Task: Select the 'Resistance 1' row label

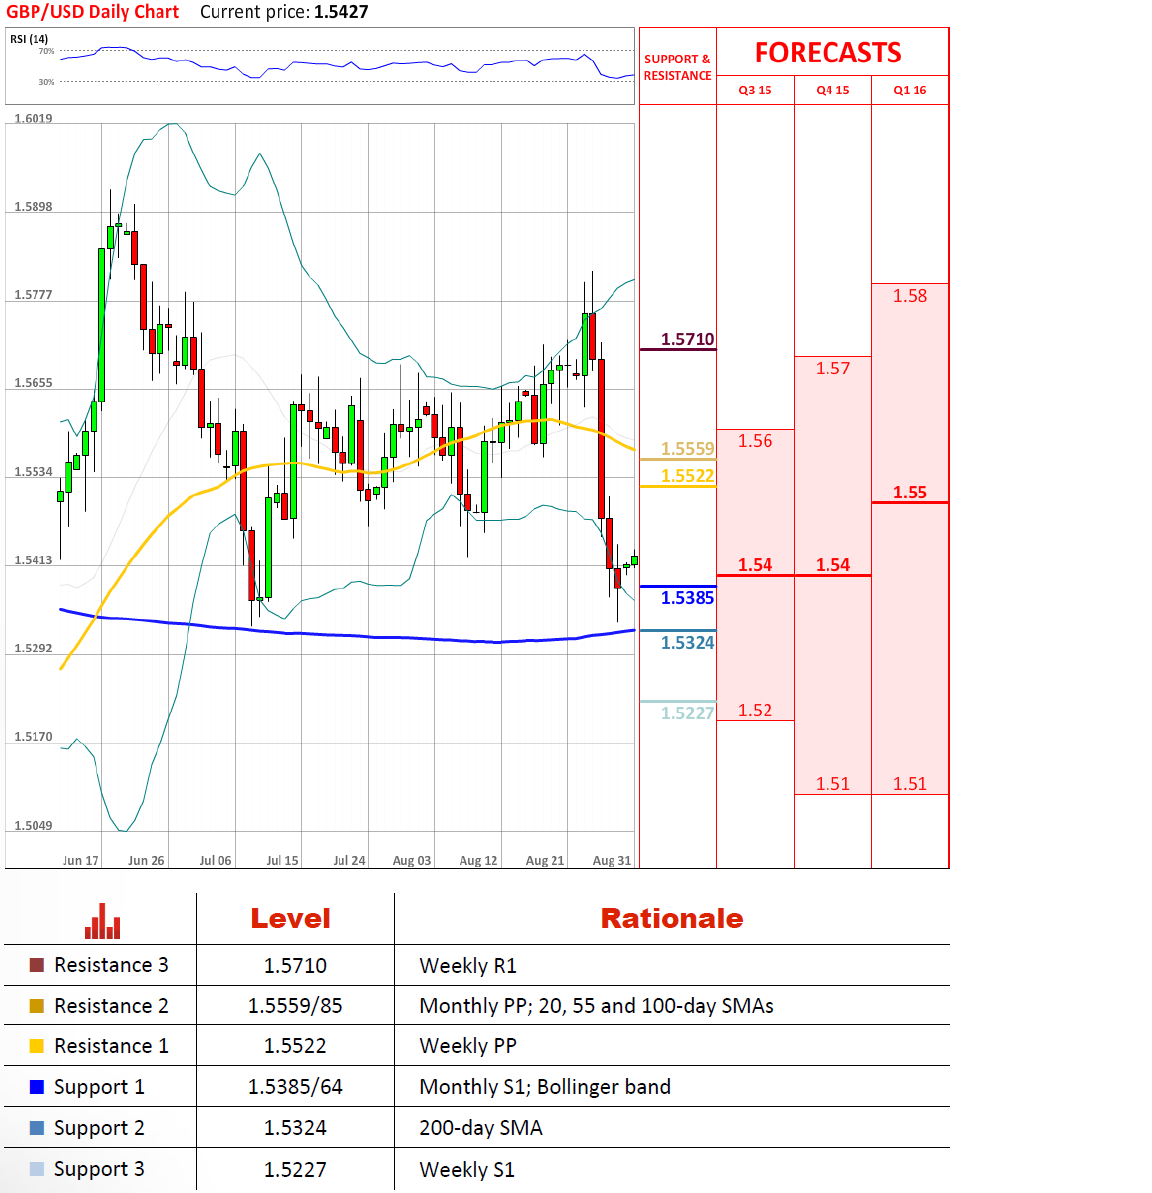Action: (x=111, y=1045)
